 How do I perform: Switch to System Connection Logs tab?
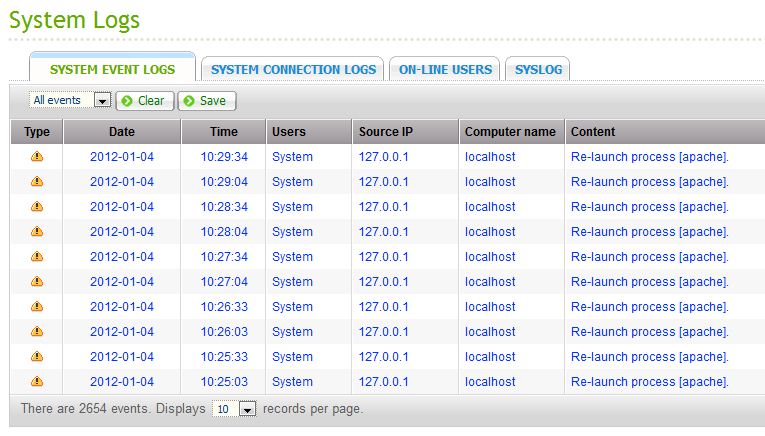click(x=293, y=70)
